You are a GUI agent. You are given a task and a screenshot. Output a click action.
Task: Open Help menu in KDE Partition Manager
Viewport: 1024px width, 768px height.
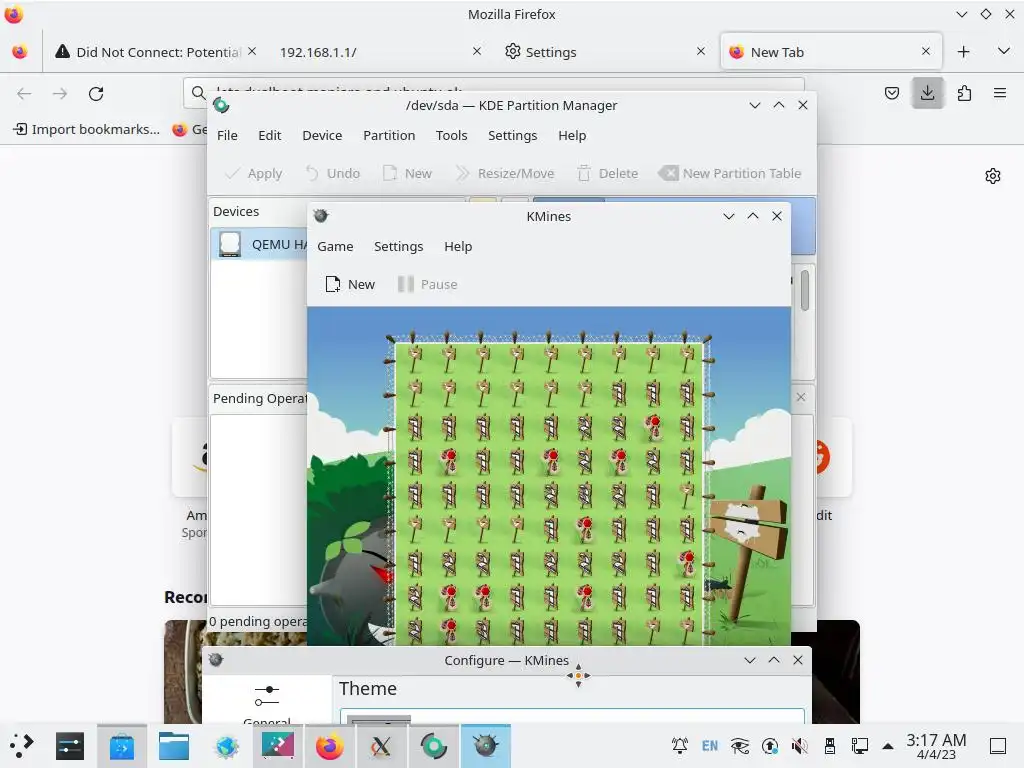572,135
